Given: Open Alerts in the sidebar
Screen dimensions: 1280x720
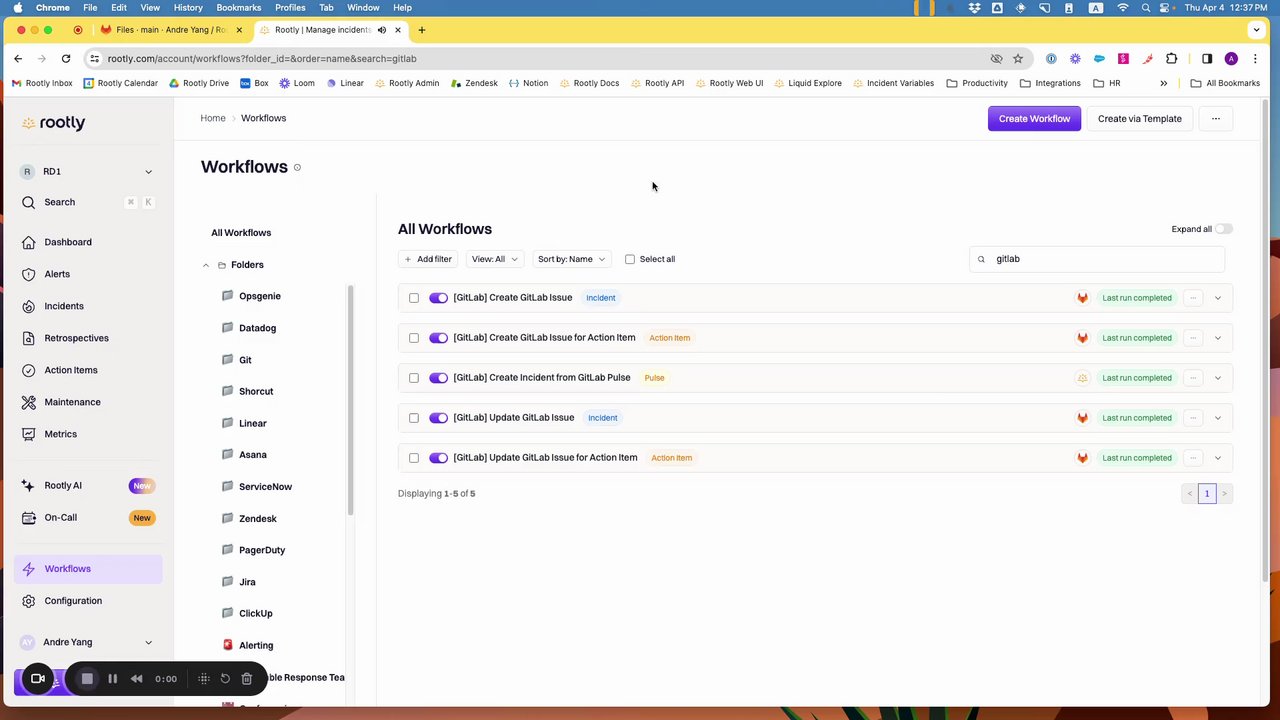Looking at the screenshot, I should coord(57,274).
